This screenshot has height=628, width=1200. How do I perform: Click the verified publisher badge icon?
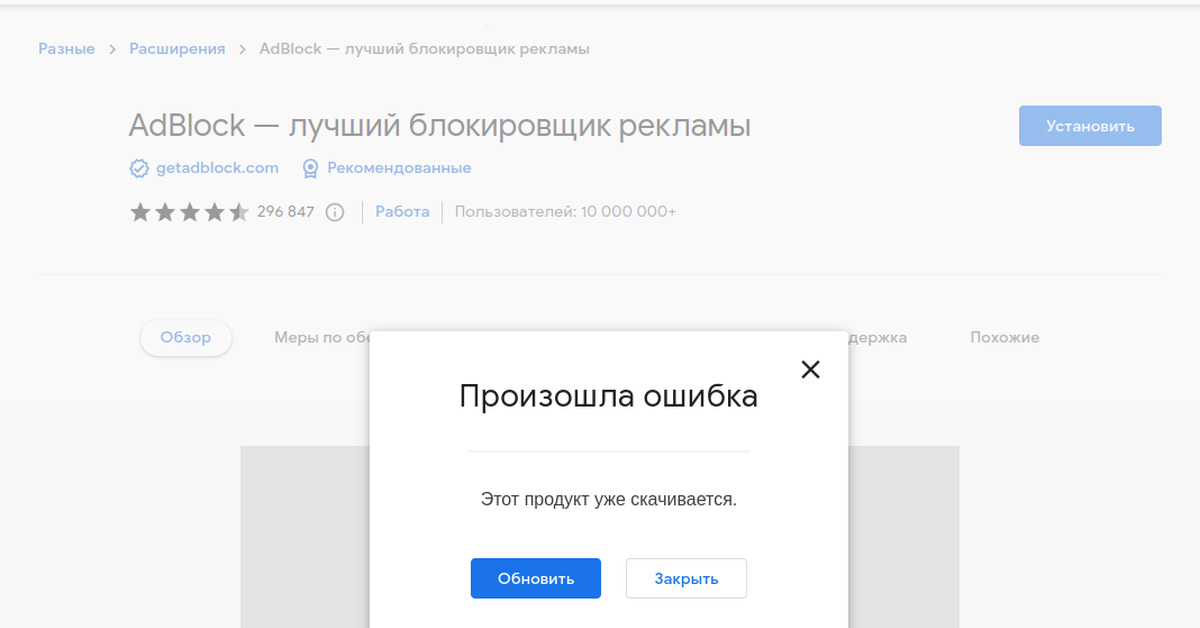click(137, 167)
